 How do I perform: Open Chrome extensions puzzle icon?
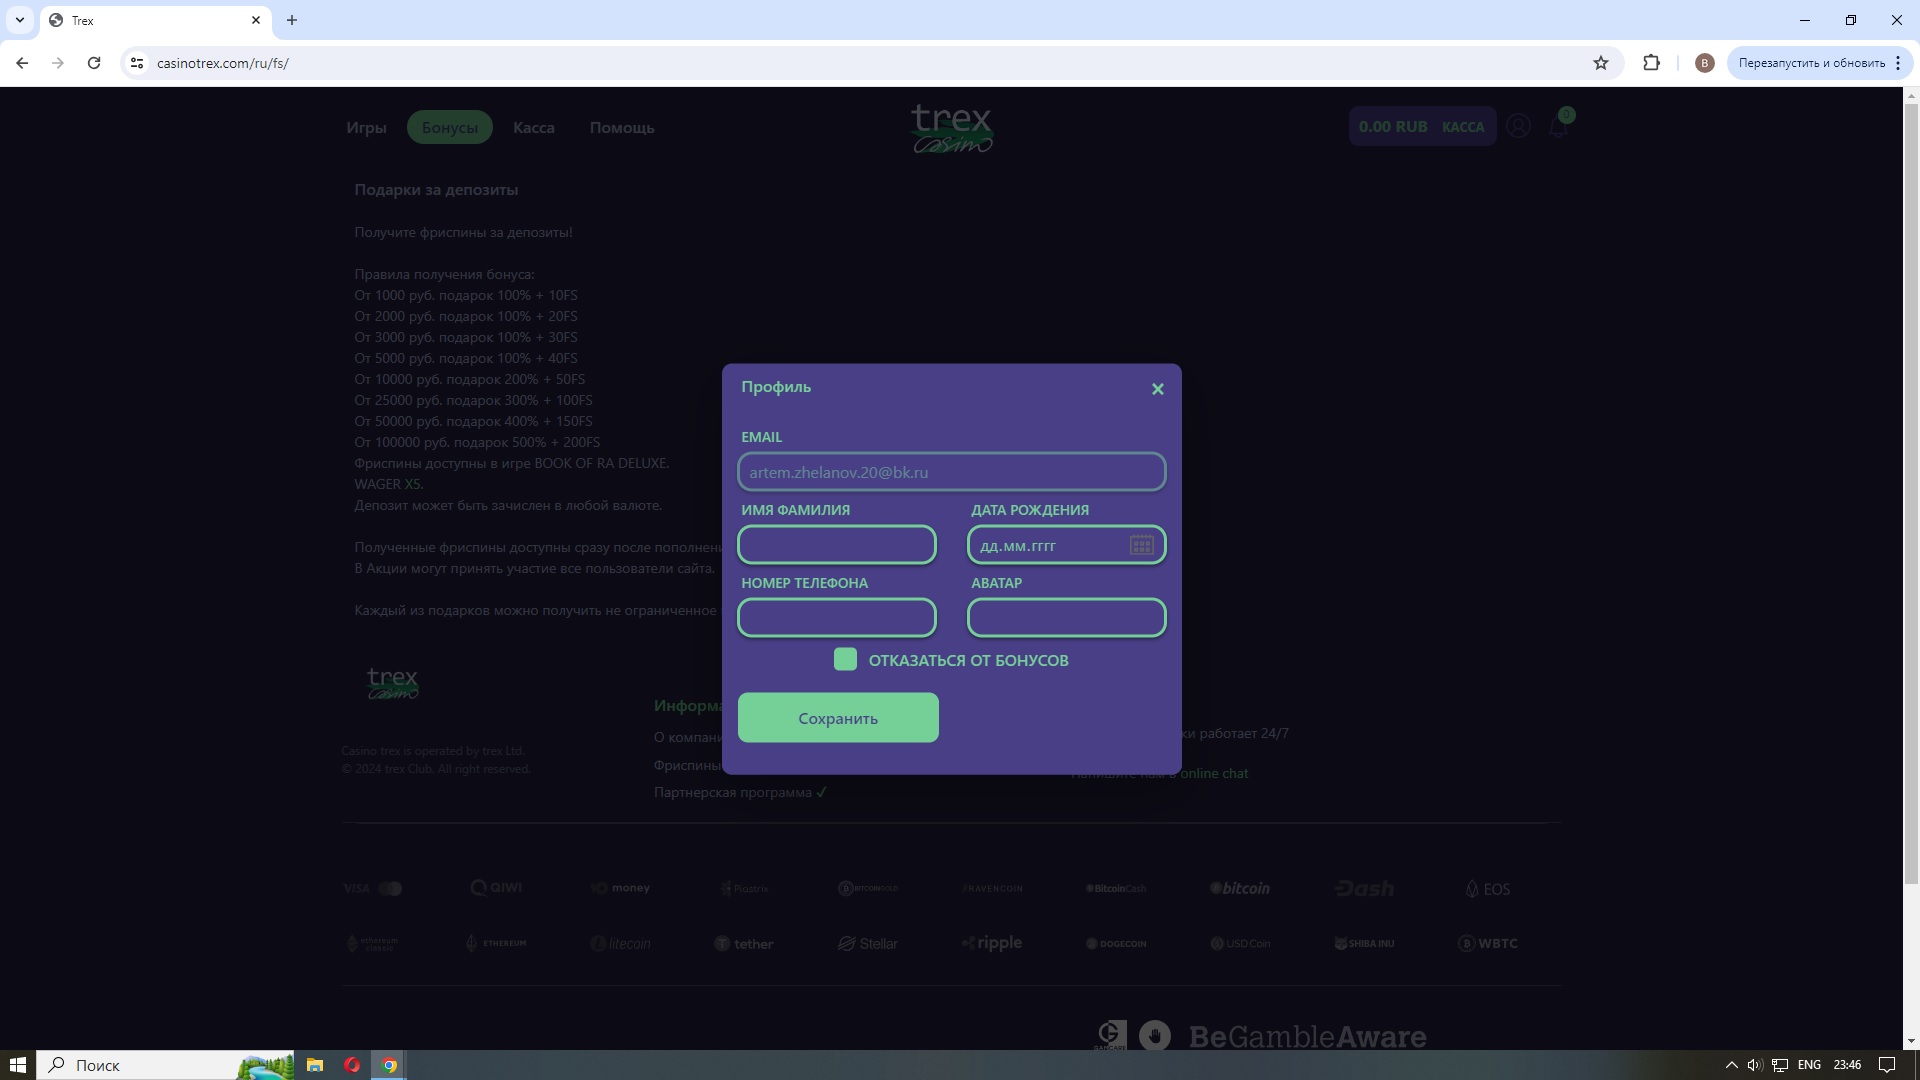1651,63
